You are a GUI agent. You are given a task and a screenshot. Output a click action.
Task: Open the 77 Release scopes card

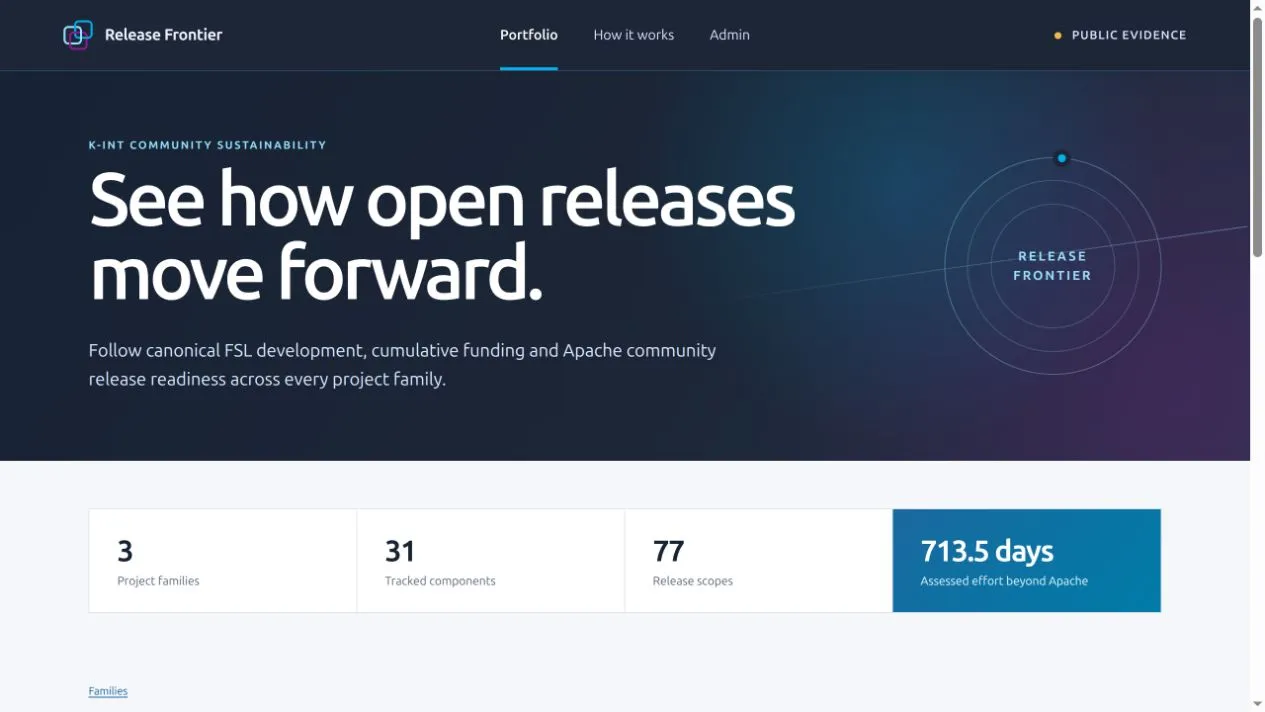coord(759,561)
